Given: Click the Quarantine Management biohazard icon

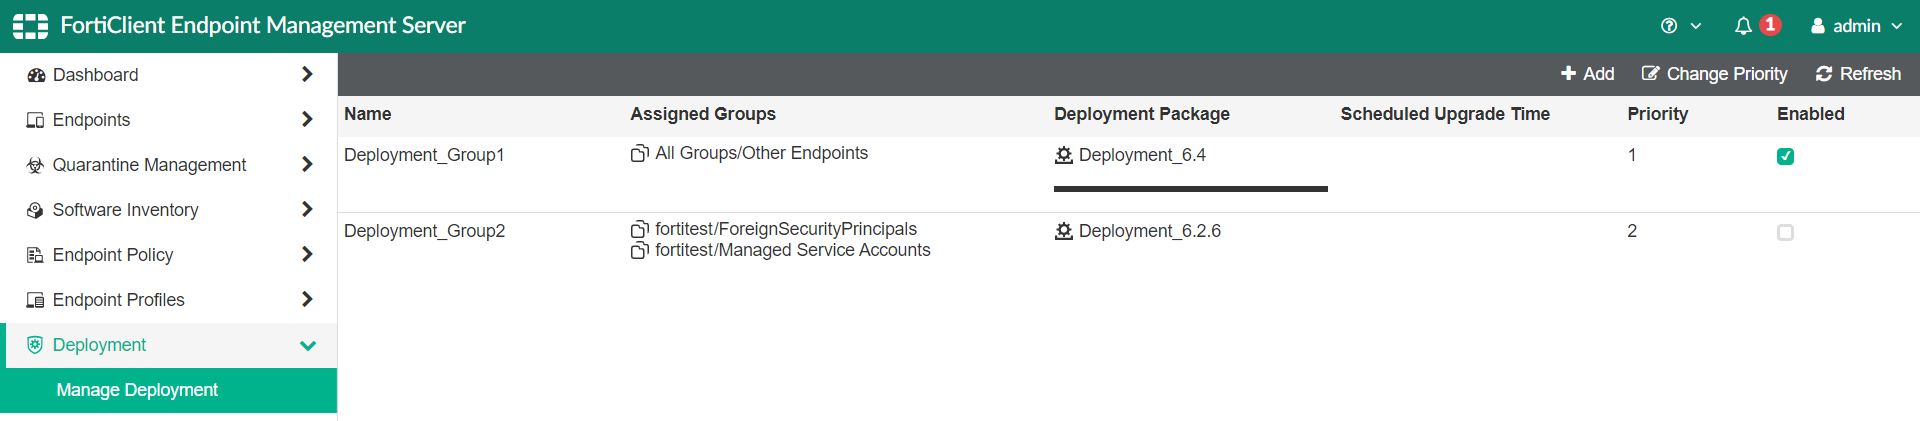Looking at the screenshot, I should 35,165.
